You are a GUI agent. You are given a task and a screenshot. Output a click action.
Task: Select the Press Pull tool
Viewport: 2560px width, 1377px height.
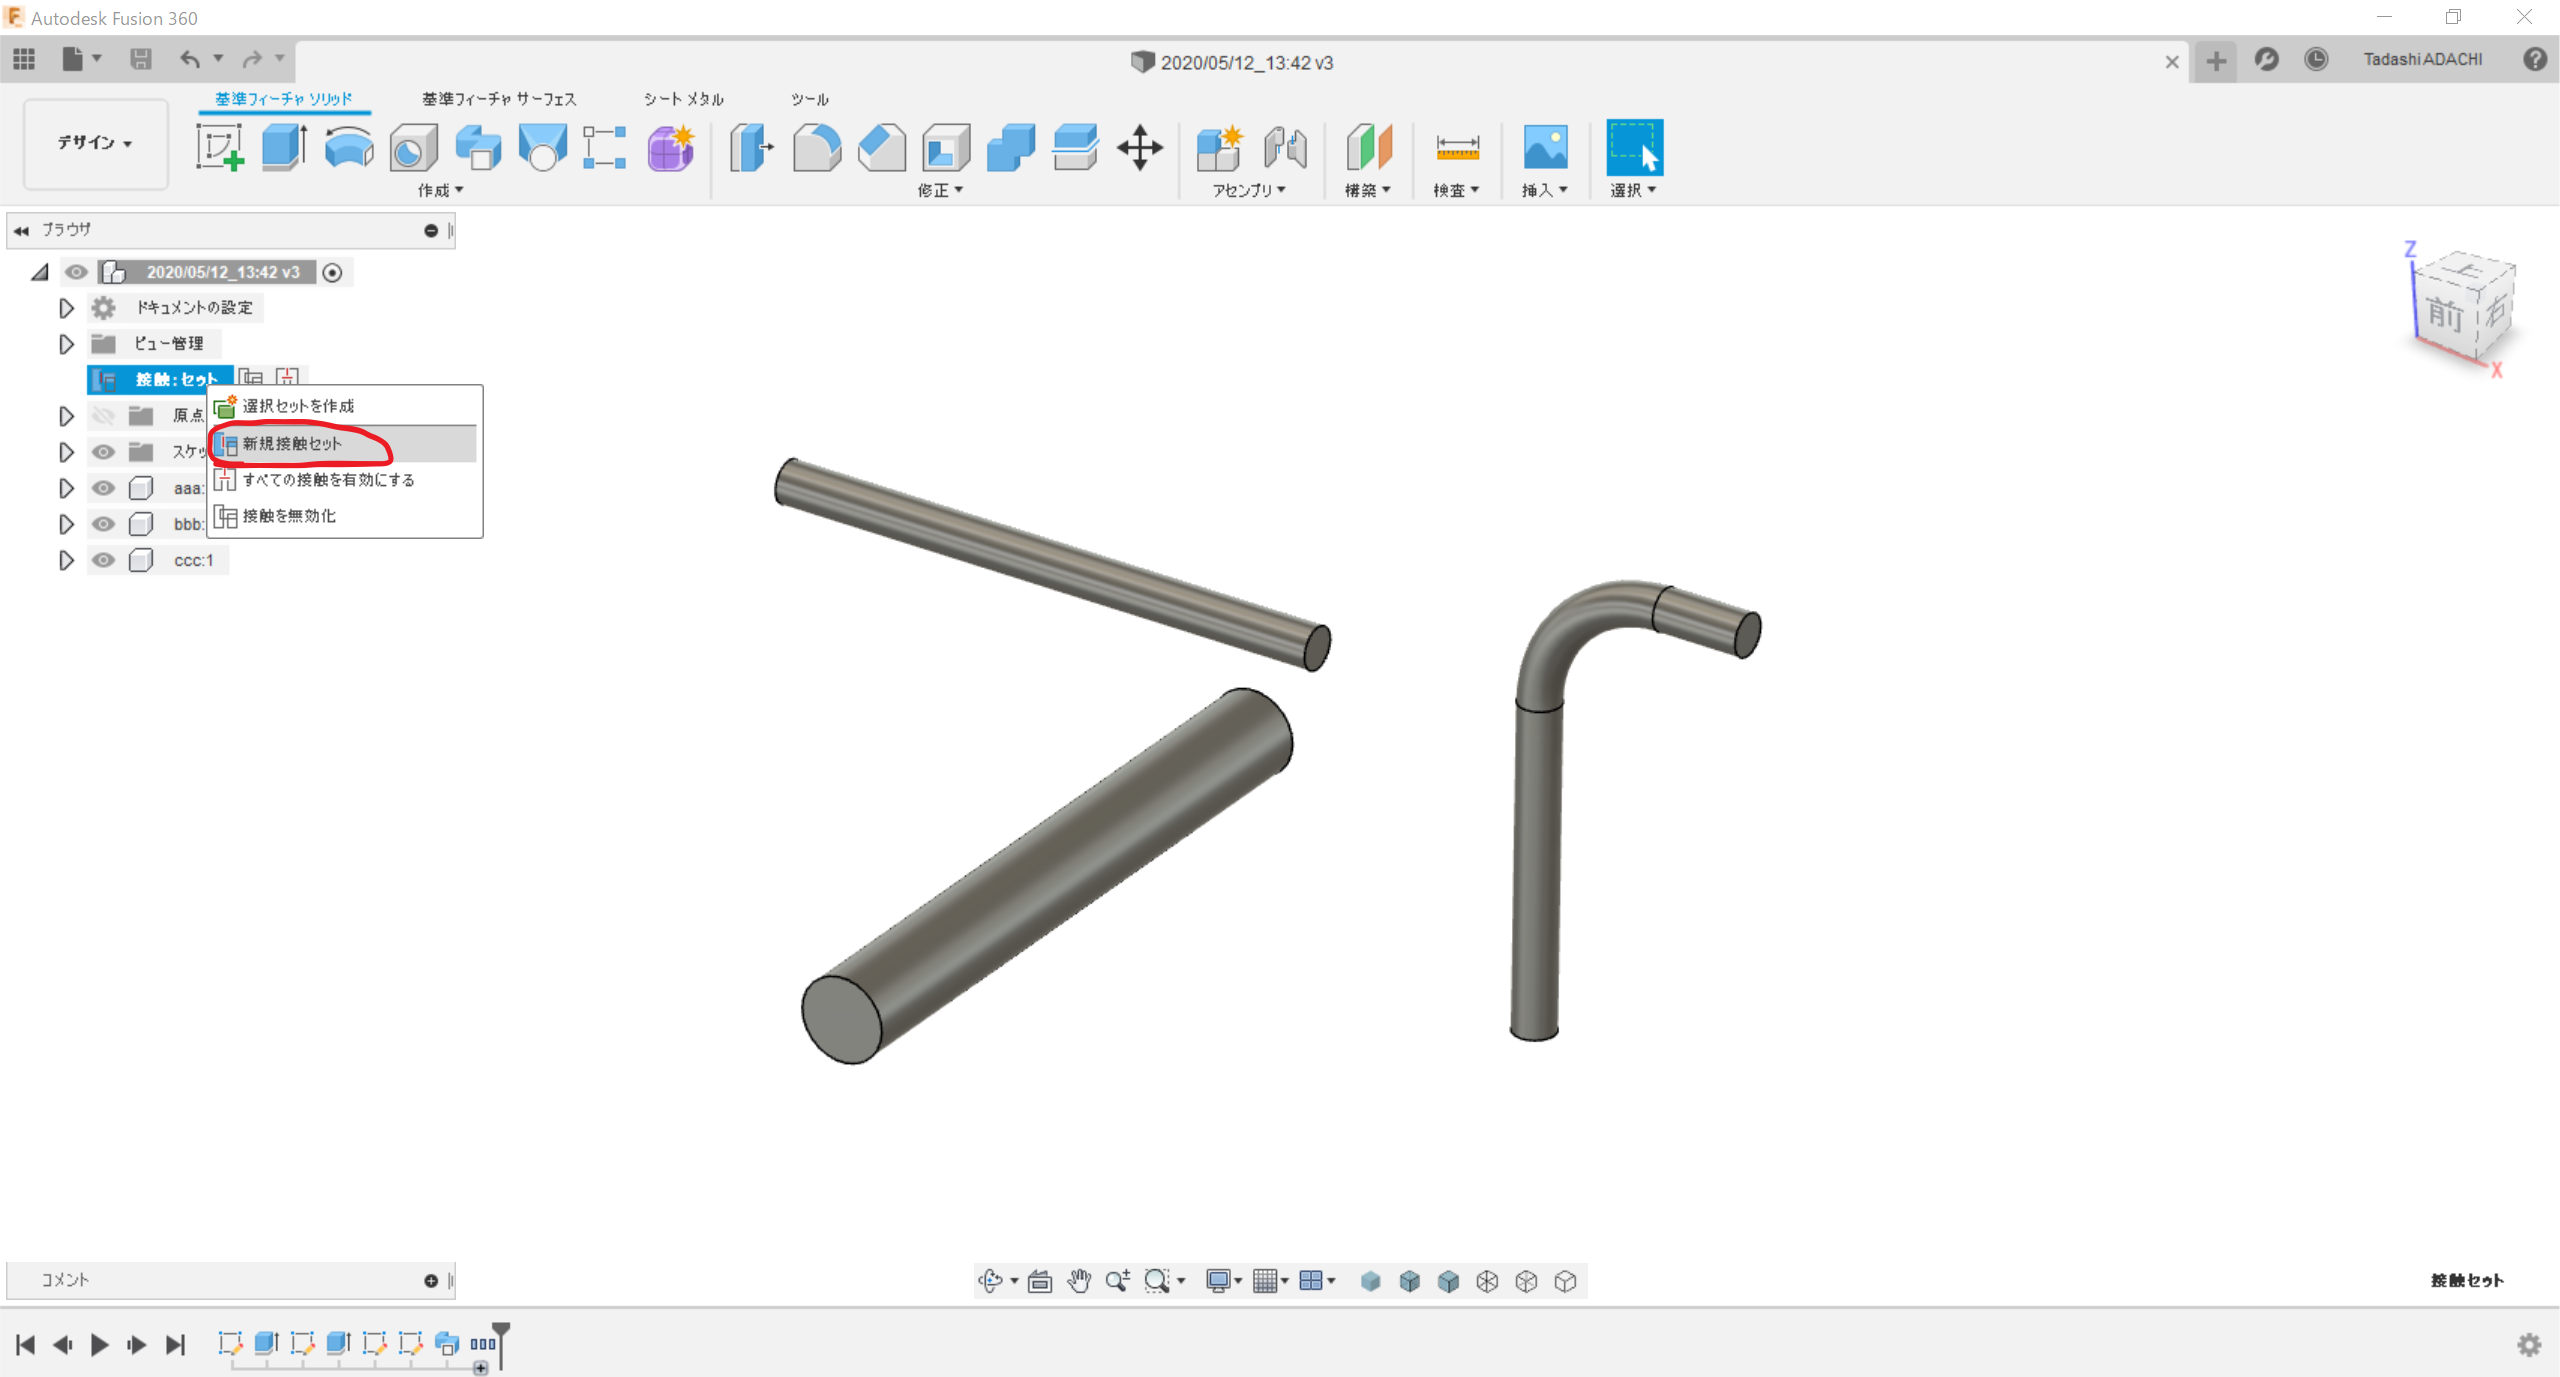pos(751,148)
